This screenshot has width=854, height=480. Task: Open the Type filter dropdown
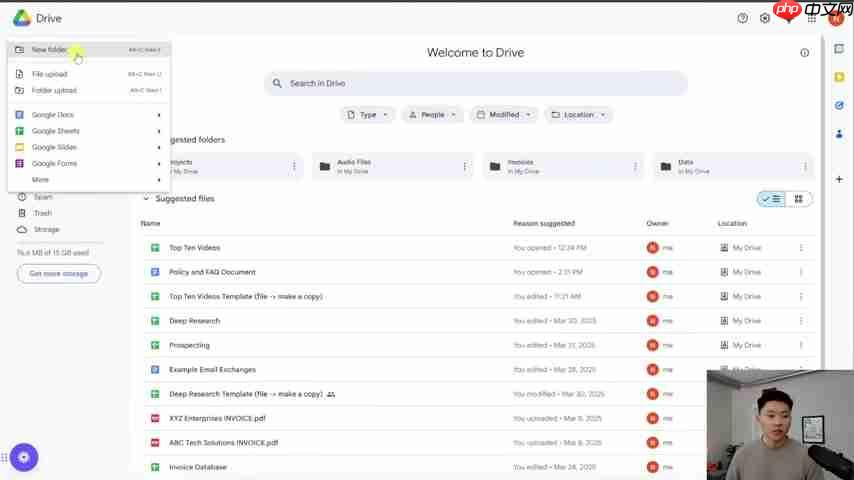[367, 115]
